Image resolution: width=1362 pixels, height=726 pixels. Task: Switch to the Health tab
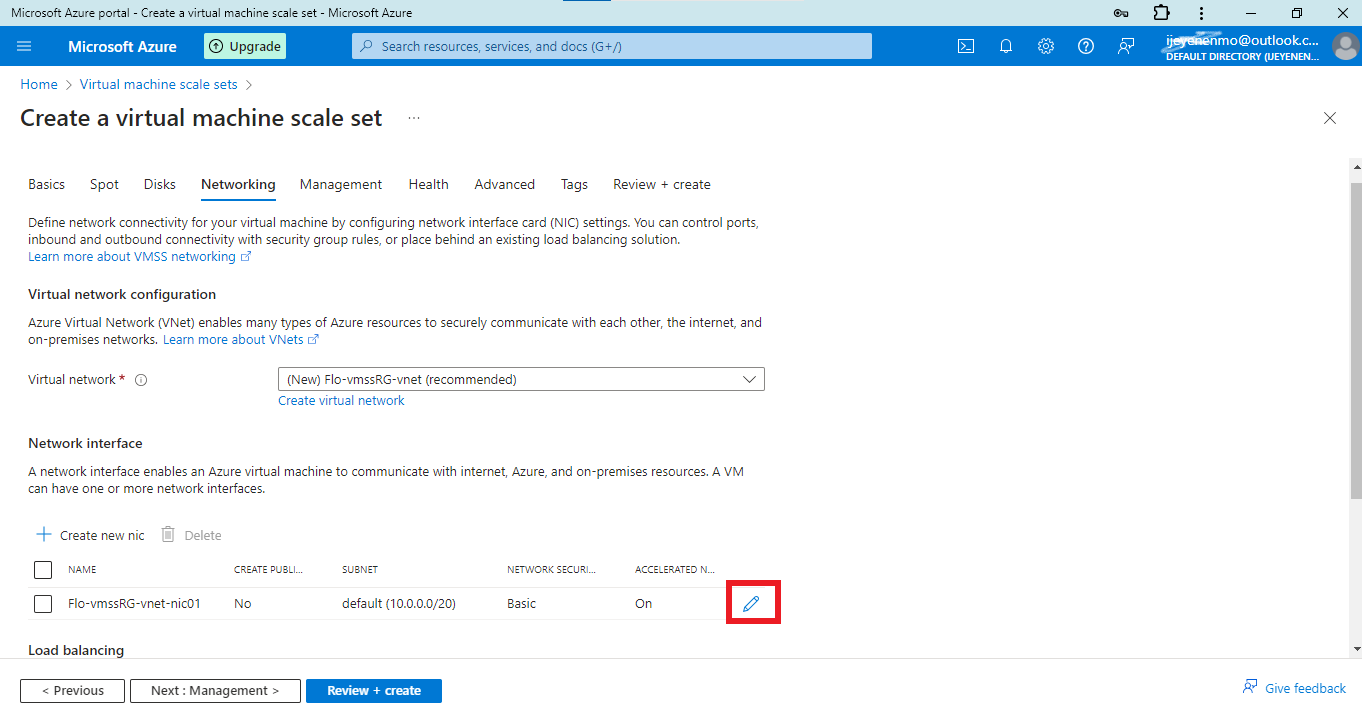[x=428, y=184]
